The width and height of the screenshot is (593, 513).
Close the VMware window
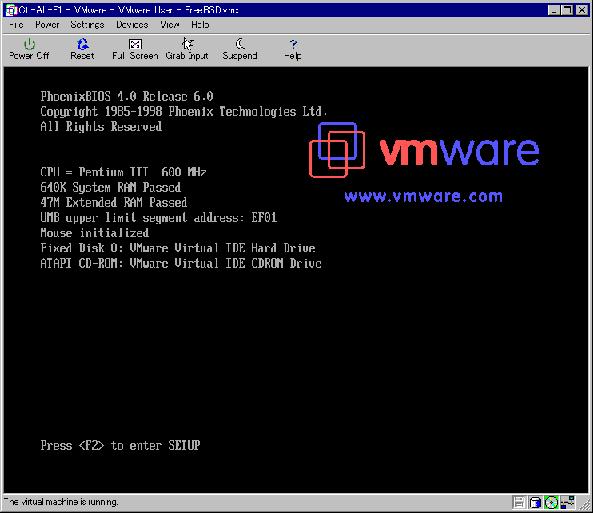pos(582,10)
